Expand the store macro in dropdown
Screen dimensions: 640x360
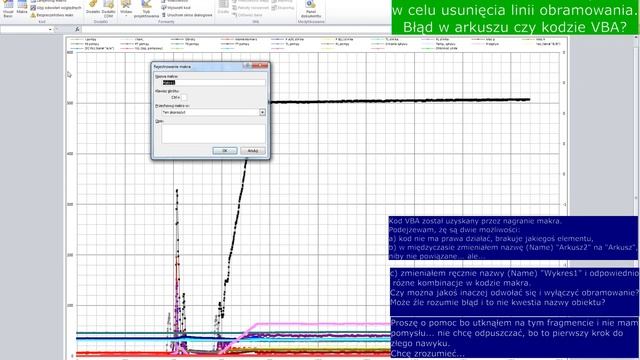click(262, 112)
